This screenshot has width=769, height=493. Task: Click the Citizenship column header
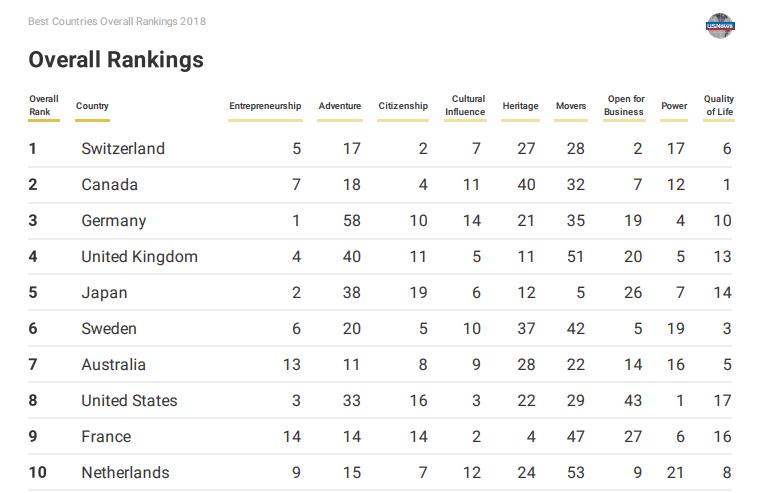[x=403, y=106]
